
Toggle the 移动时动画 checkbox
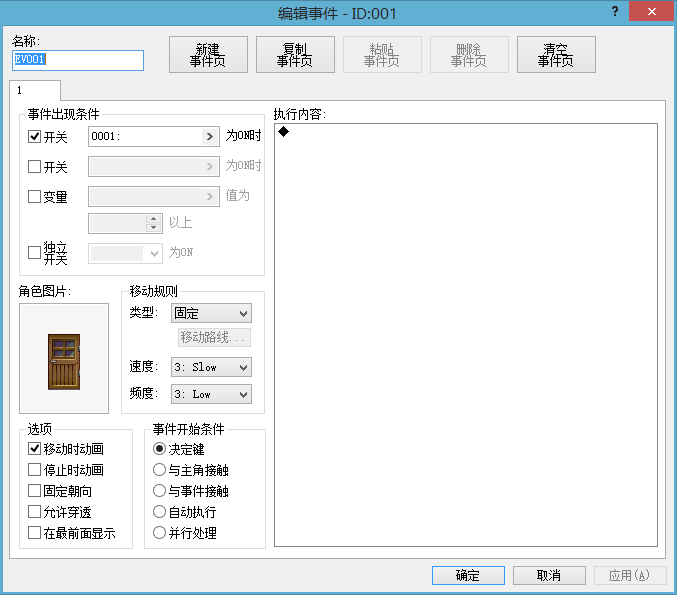tap(35, 449)
